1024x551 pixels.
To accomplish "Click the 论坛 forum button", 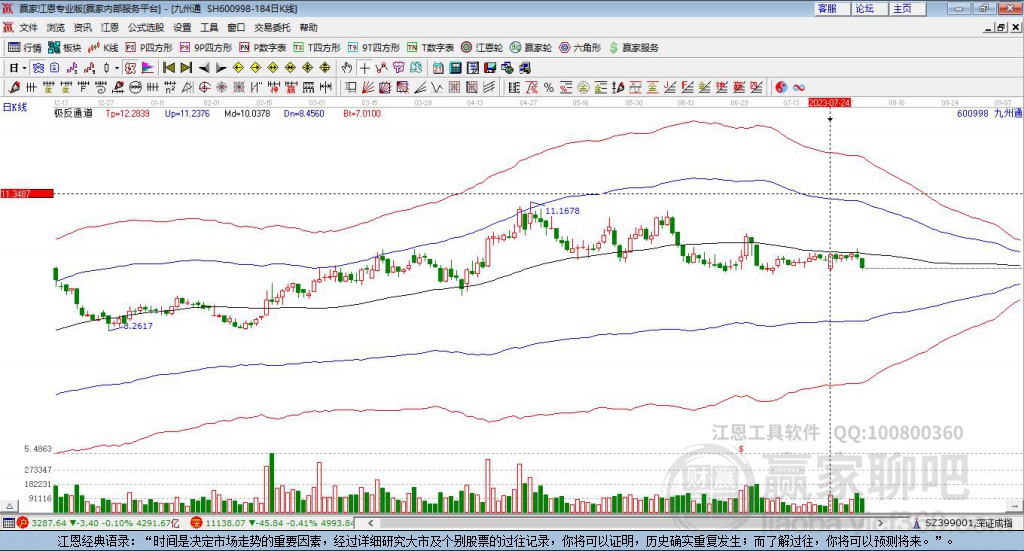I will [x=864, y=8].
